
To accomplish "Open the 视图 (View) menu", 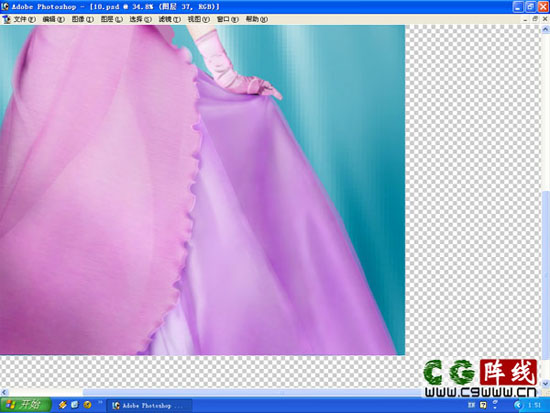I will [x=199, y=19].
